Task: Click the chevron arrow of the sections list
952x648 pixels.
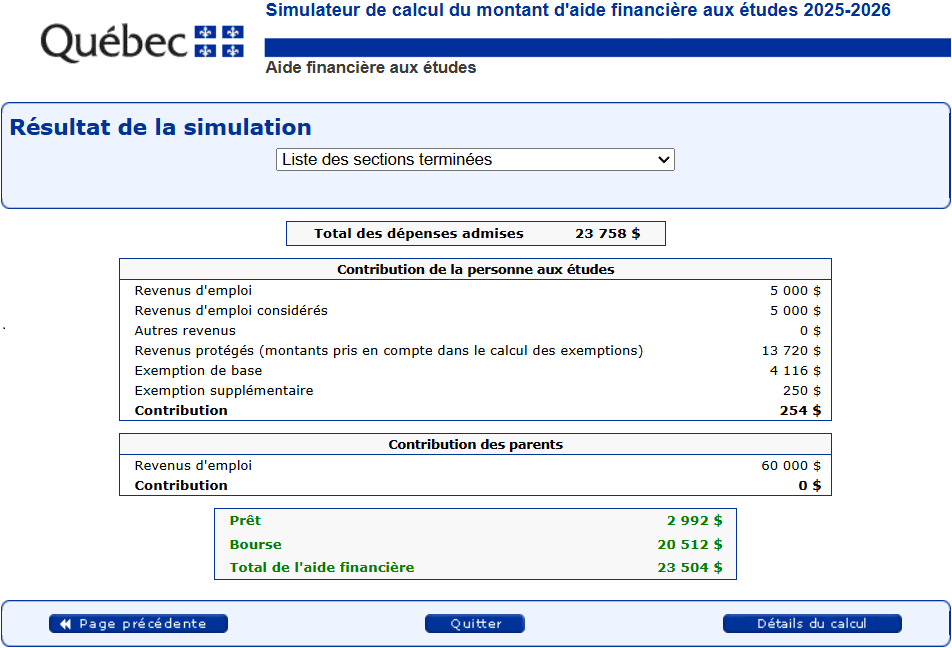Action: click(x=662, y=160)
